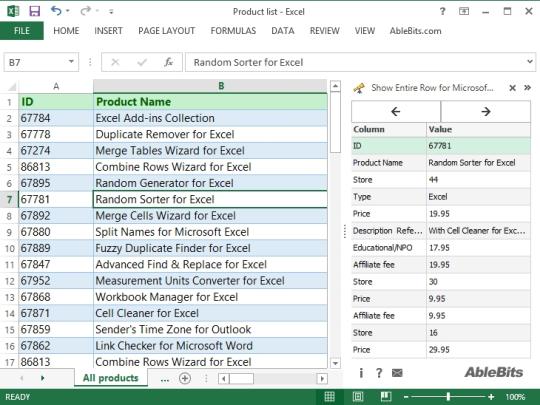Click the Value header in pane
This screenshot has width=540, height=405.
click(479, 129)
